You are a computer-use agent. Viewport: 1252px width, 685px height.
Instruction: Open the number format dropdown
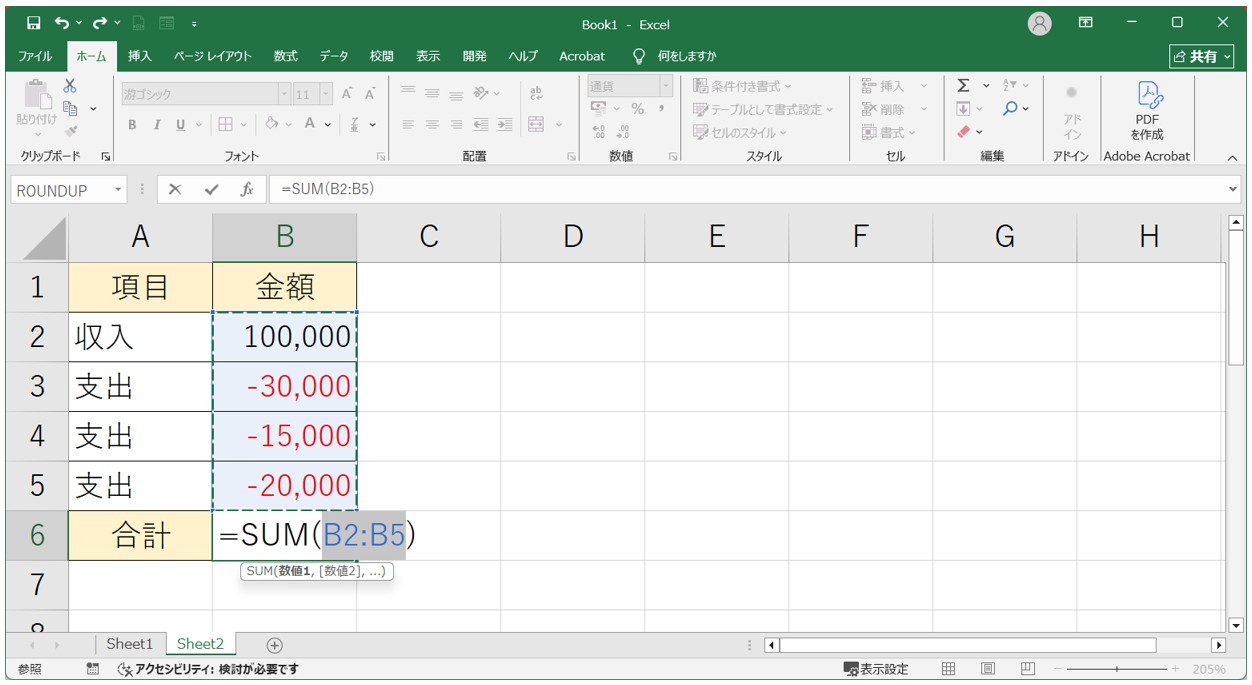pos(667,87)
